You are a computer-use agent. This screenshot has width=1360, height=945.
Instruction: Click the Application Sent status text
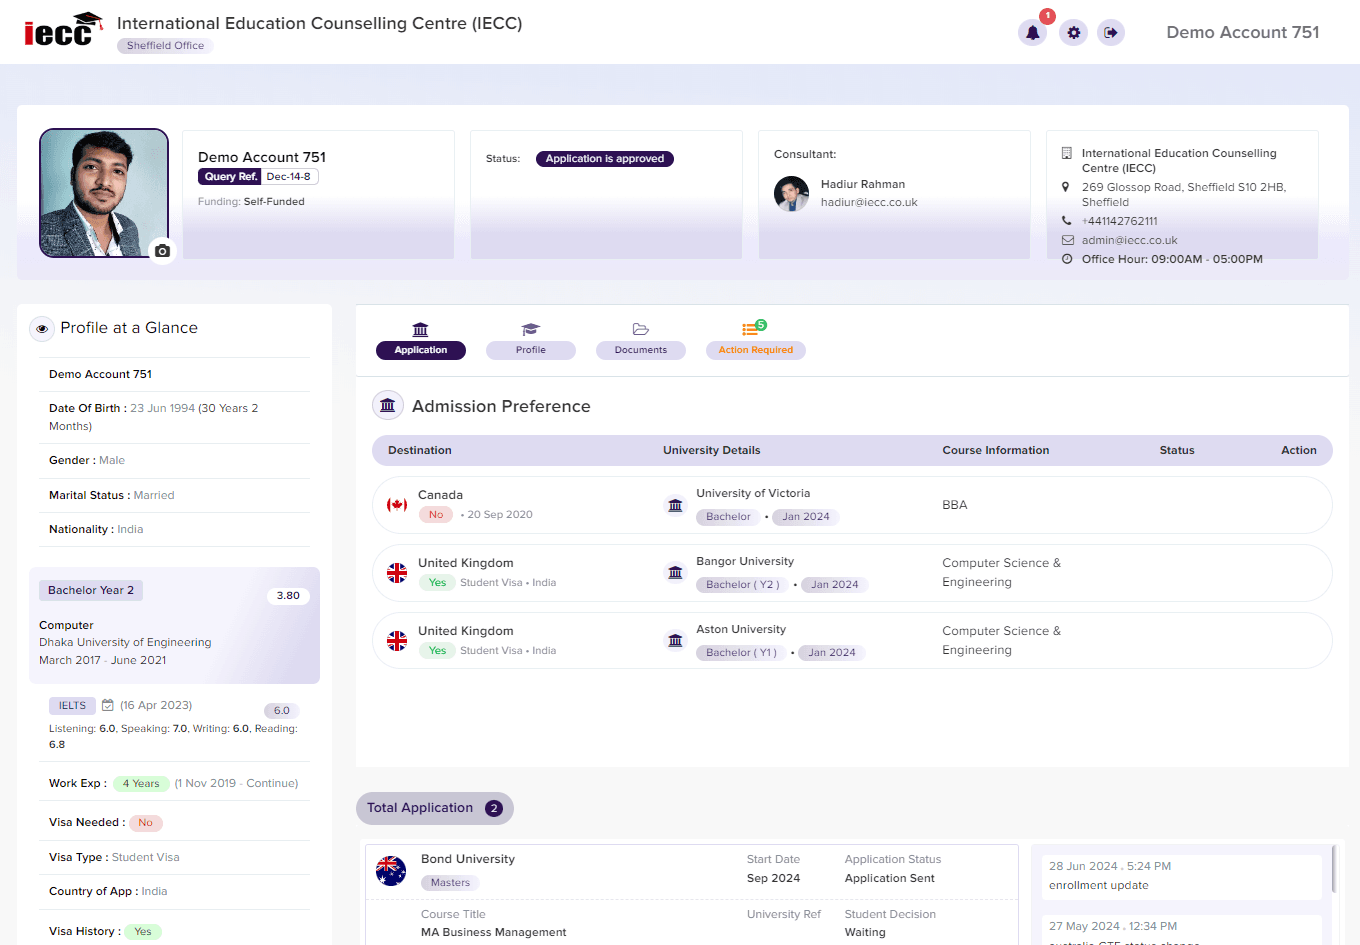[890, 878]
